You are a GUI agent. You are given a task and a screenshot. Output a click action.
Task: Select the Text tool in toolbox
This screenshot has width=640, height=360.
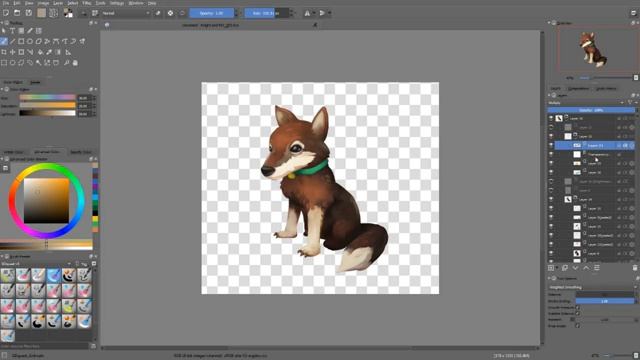coord(12,31)
